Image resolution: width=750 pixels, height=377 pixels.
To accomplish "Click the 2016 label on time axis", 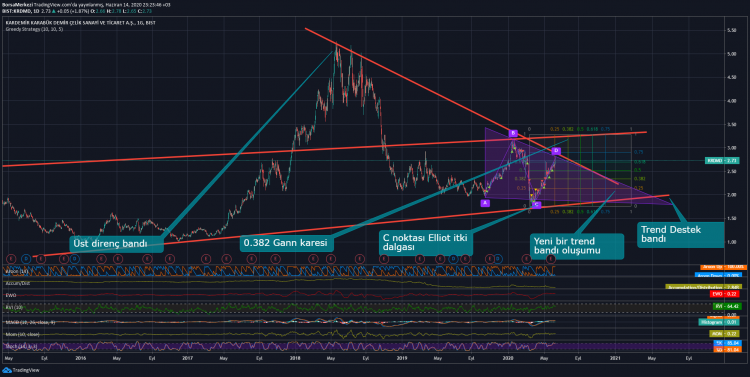I will click(80, 358).
